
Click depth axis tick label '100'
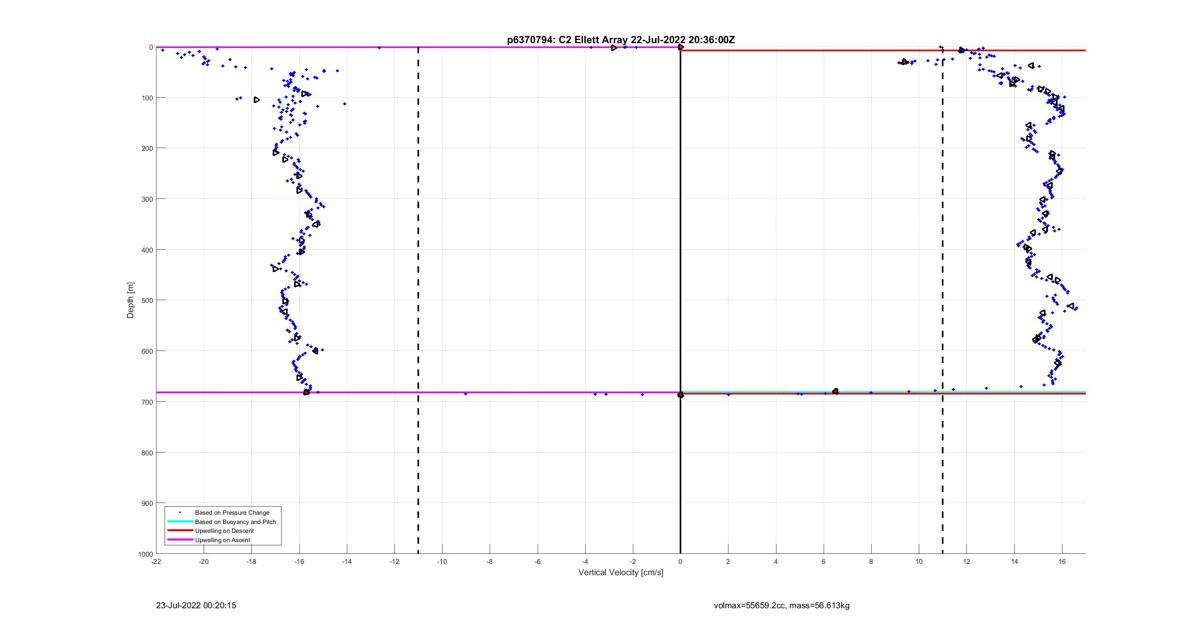(146, 98)
